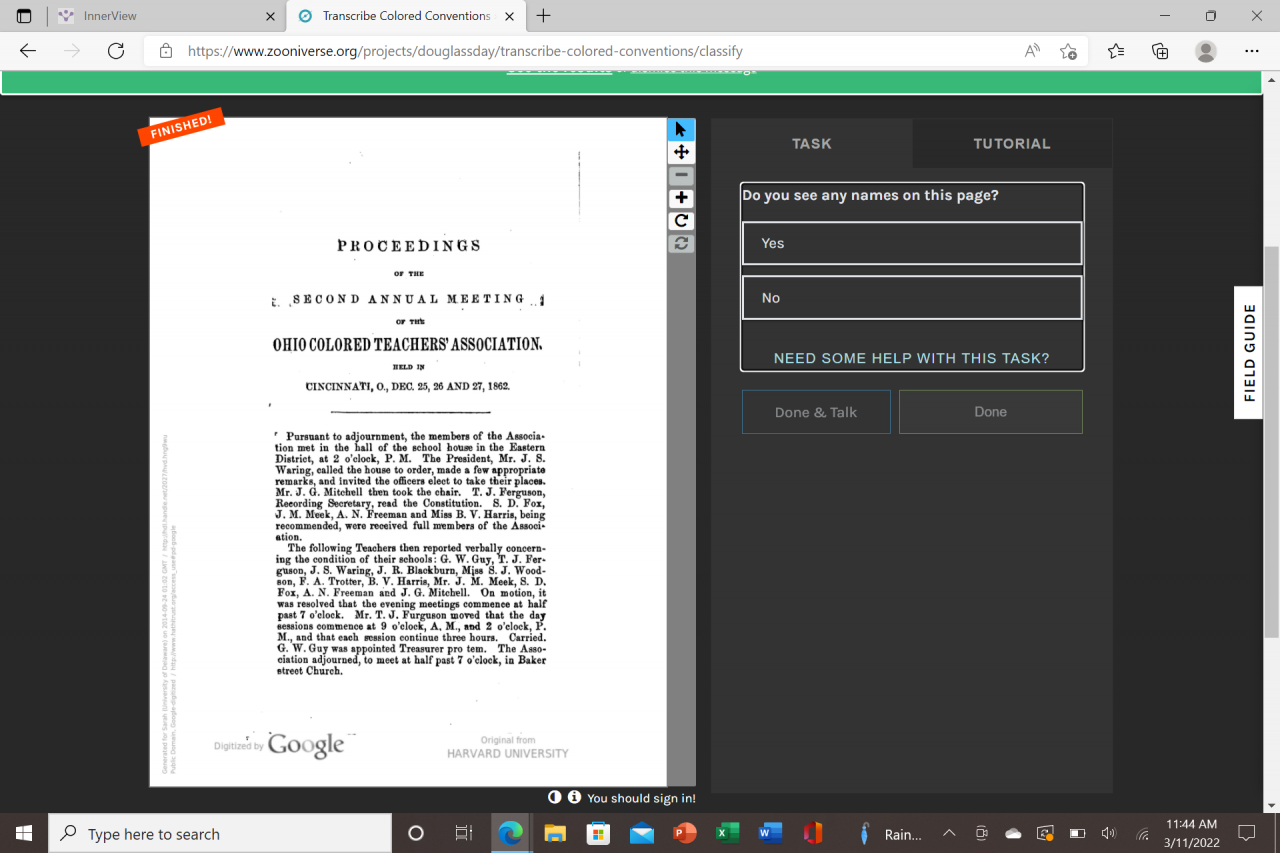Reset the image view
The height and width of the screenshot is (853, 1280).
point(681,243)
